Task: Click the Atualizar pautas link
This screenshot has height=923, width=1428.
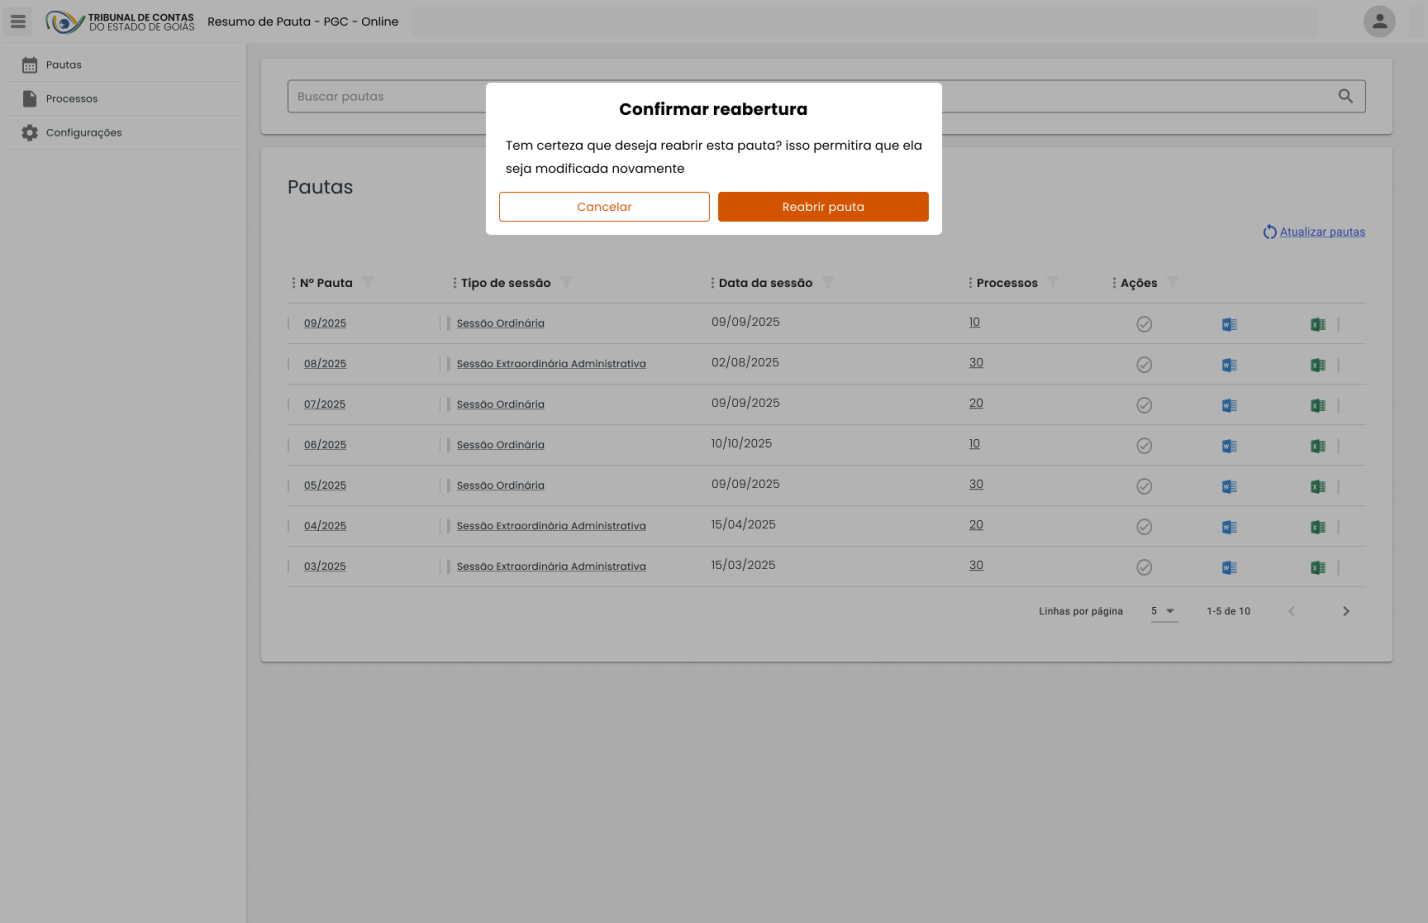Action: point(1321,232)
